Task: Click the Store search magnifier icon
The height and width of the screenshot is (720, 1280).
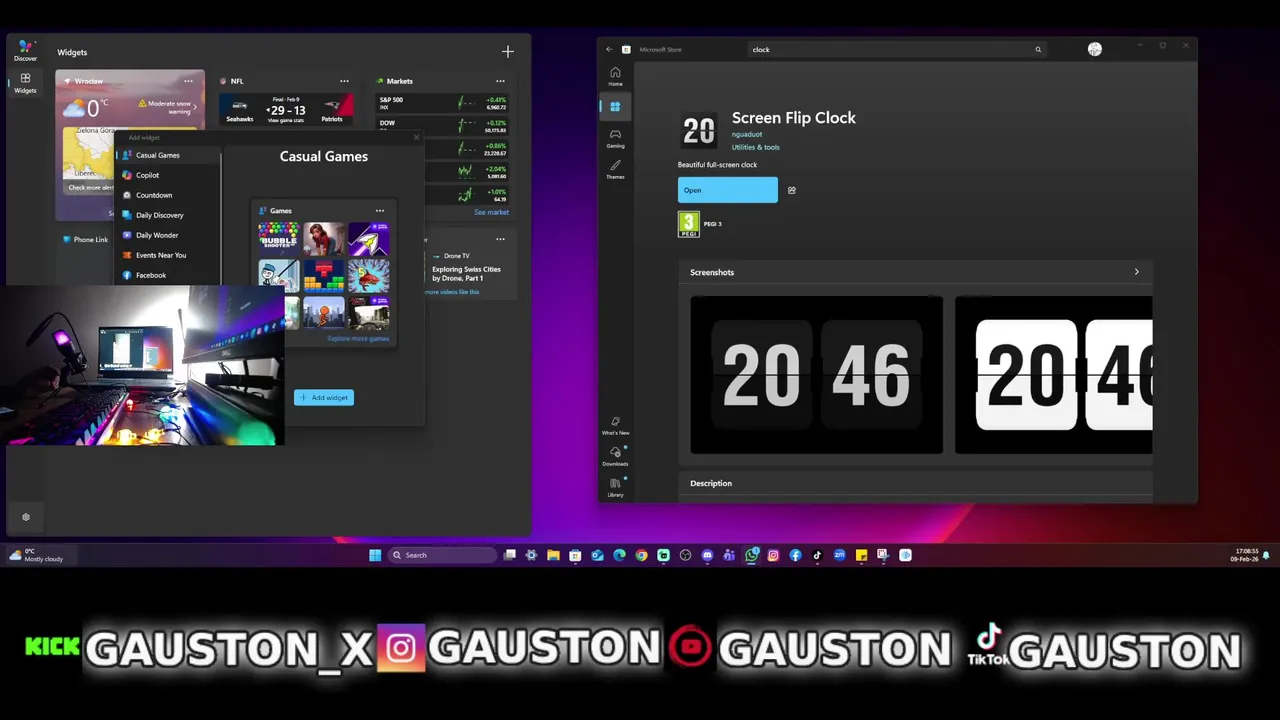Action: [1038, 49]
